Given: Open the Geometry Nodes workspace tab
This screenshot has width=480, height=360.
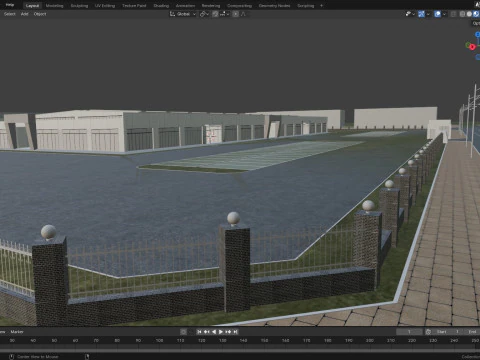Looking at the screenshot, I should coord(274,6).
